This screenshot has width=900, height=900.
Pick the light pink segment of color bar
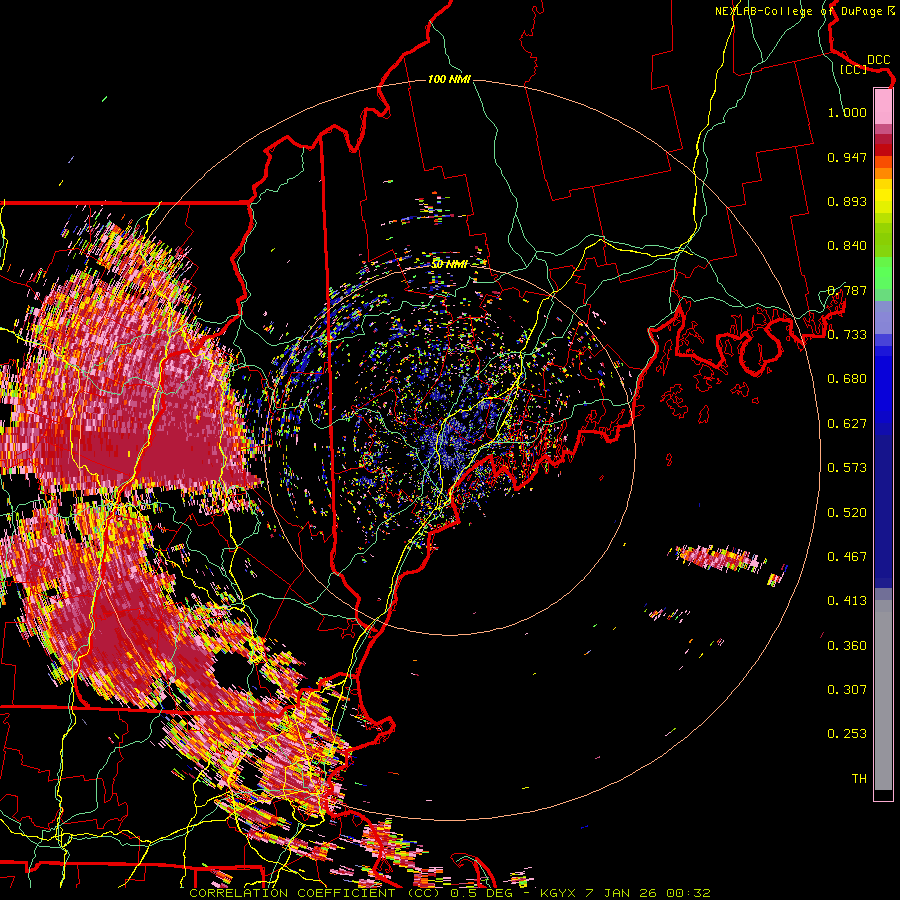pos(883,106)
